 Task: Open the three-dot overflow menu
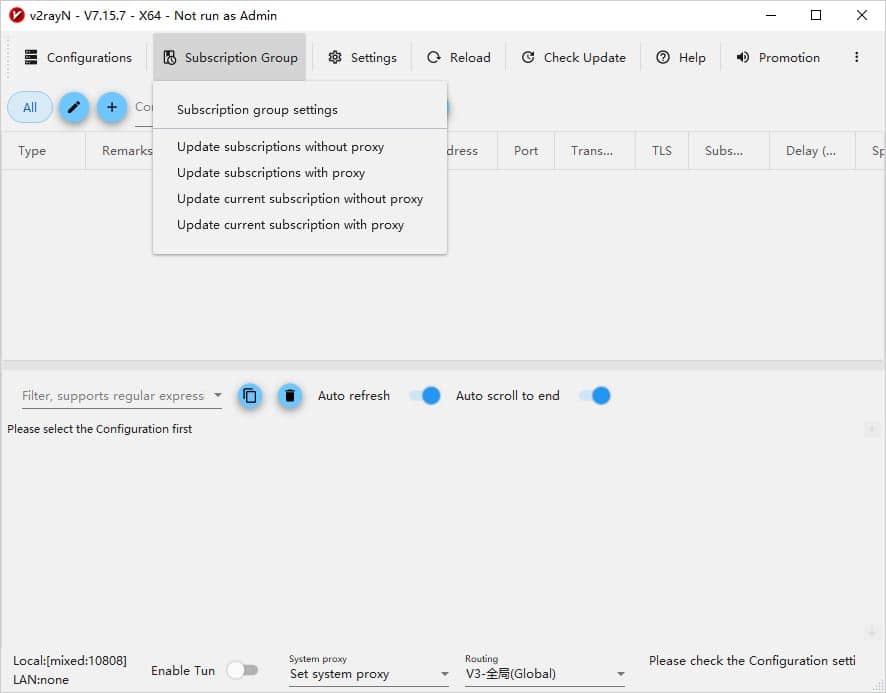point(856,58)
